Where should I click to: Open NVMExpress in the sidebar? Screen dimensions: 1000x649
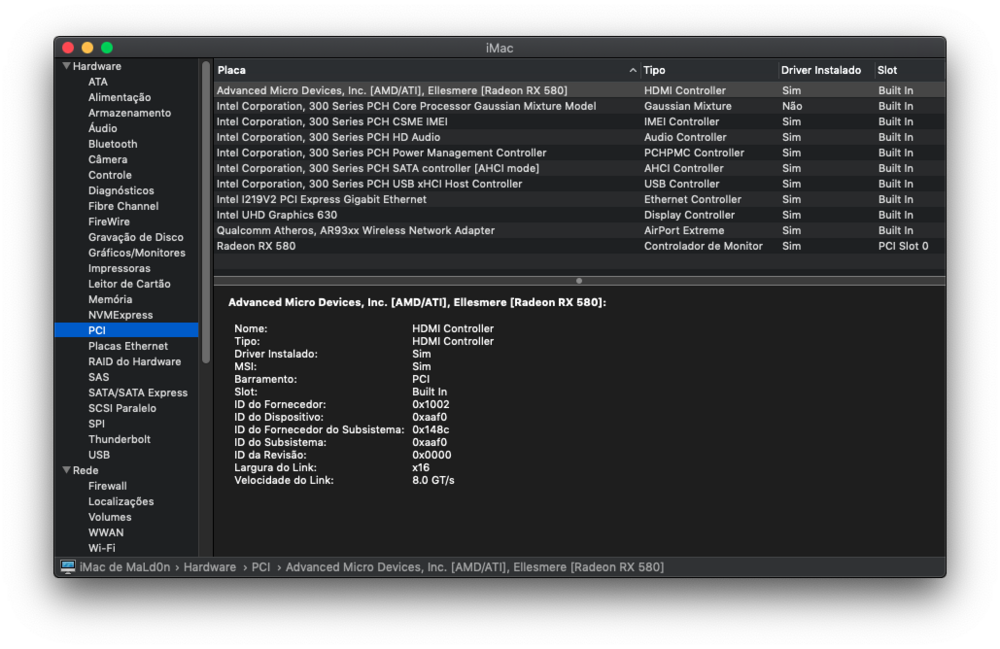coord(120,315)
